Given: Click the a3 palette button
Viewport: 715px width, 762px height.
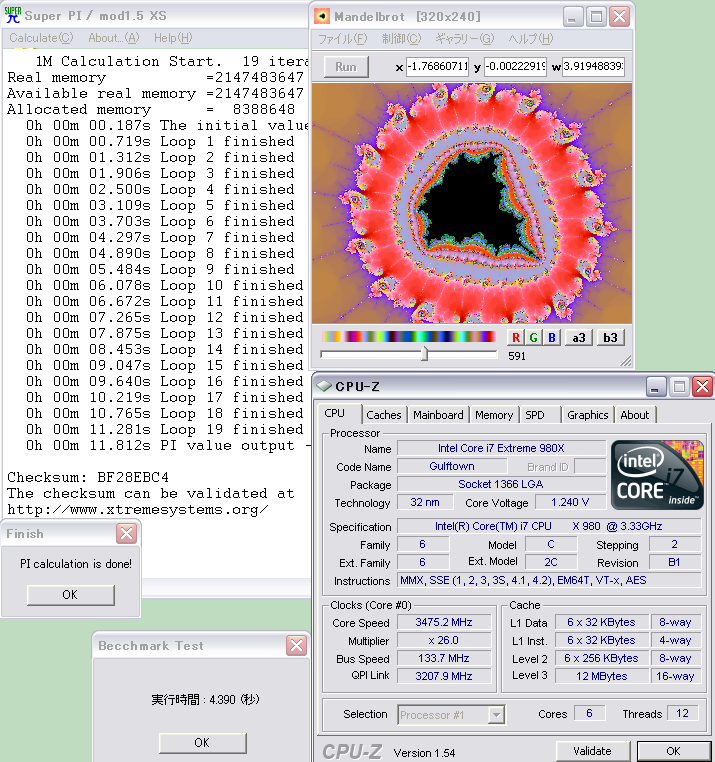Looking at the screenshot, I should coord(578,337).
